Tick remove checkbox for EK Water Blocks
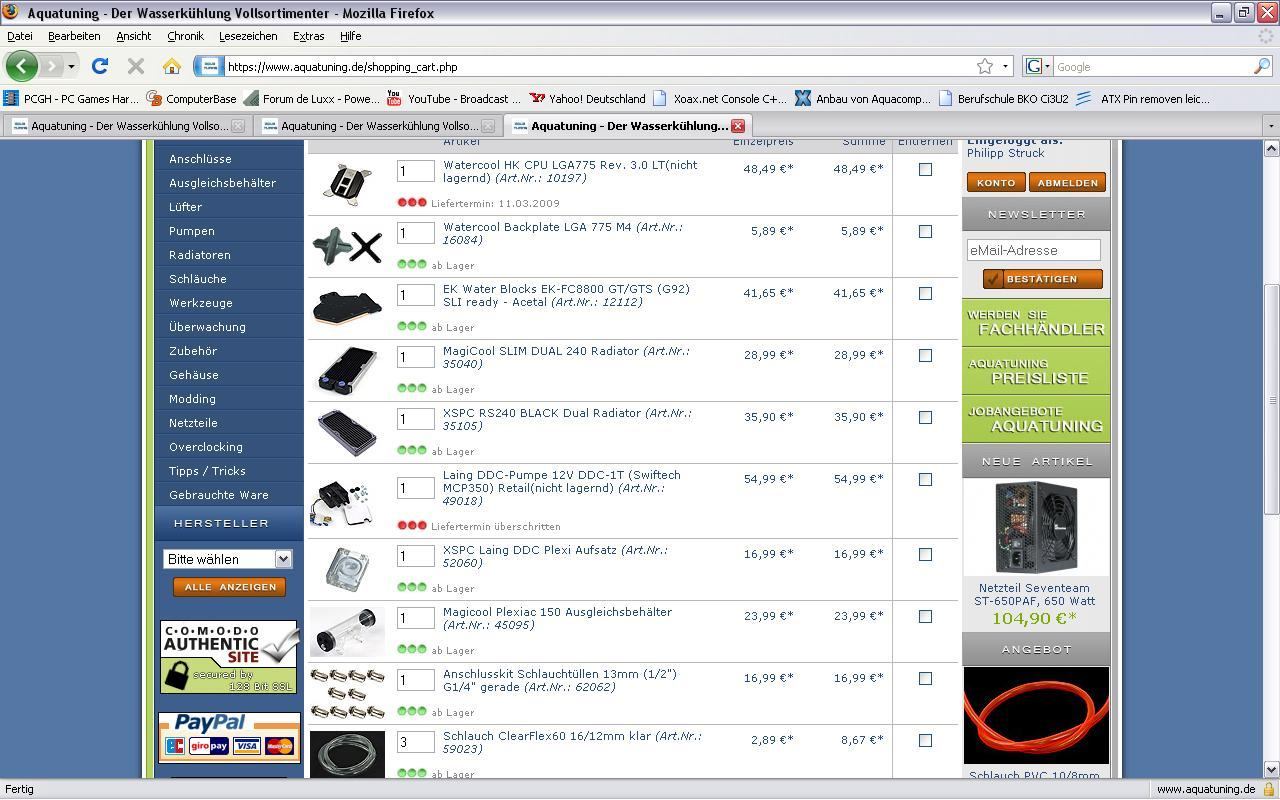Viewport: 1280px width, 800px height. [x=925, y=293]
